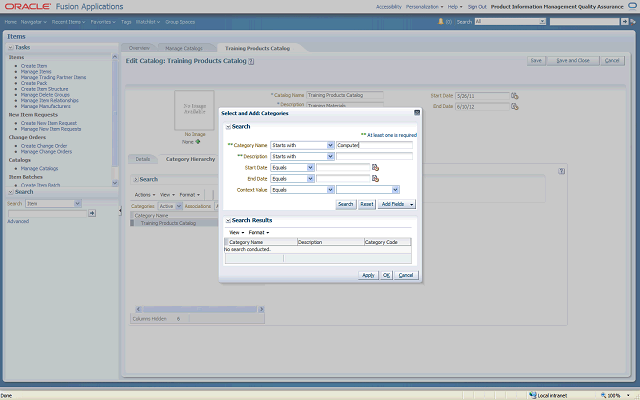Open the Format menu in Search Results
The image size is (640, 400).
coord(259,232)
